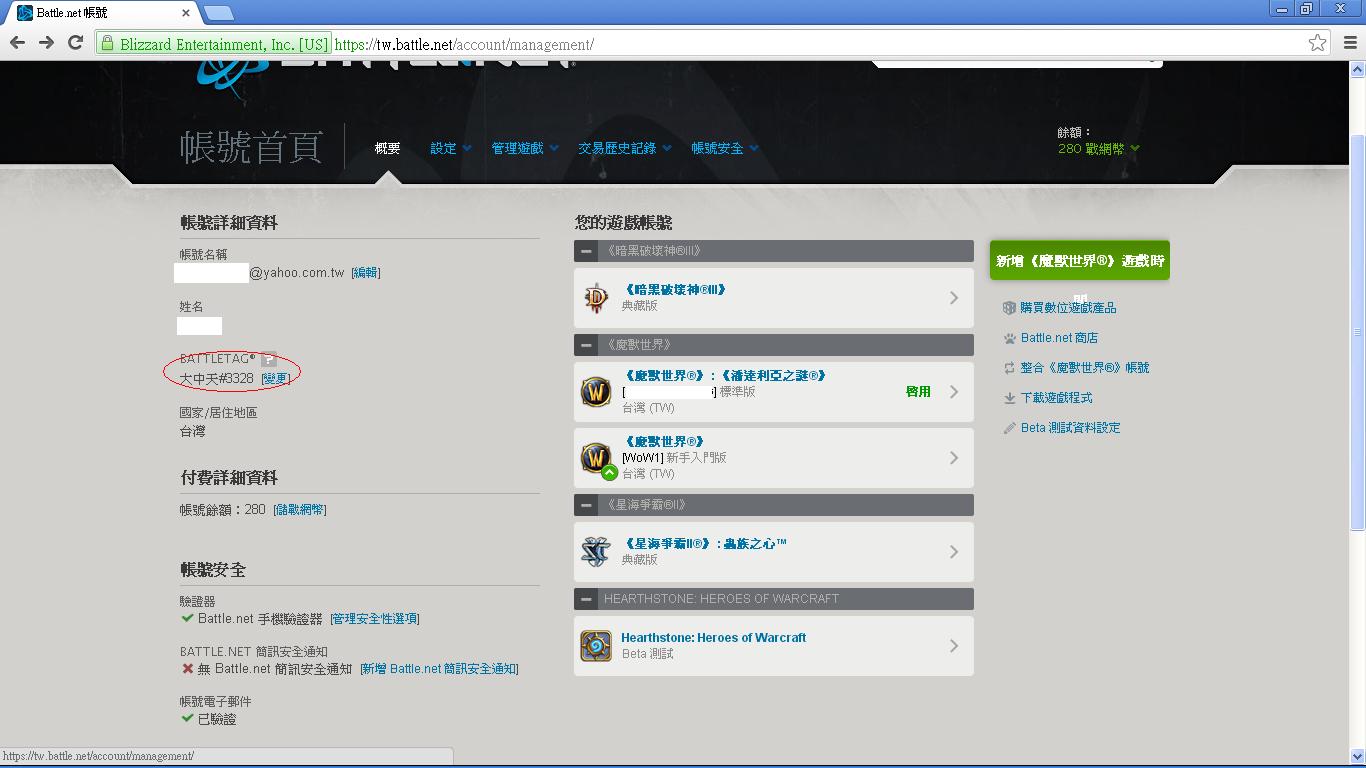Collapse the HEARTHSTONE: HEROES OF WARCRAFT section
The height and width of the screenshot is (768, 1366).
[585, 599]
